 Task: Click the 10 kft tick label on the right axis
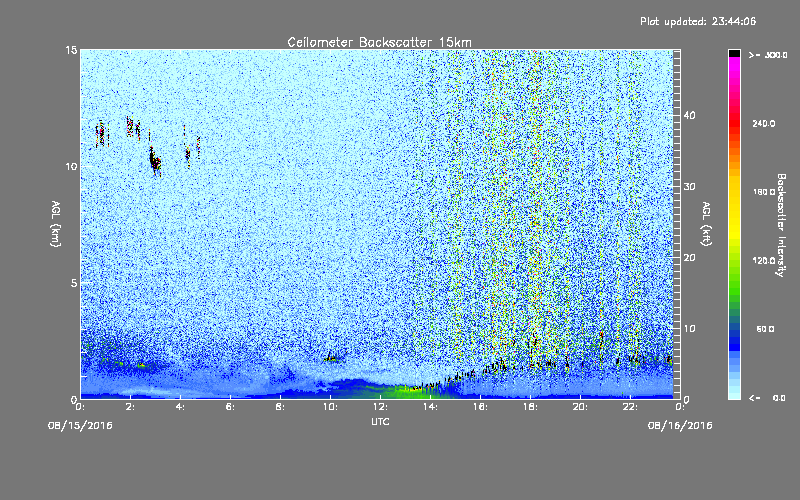pos(689,329)
